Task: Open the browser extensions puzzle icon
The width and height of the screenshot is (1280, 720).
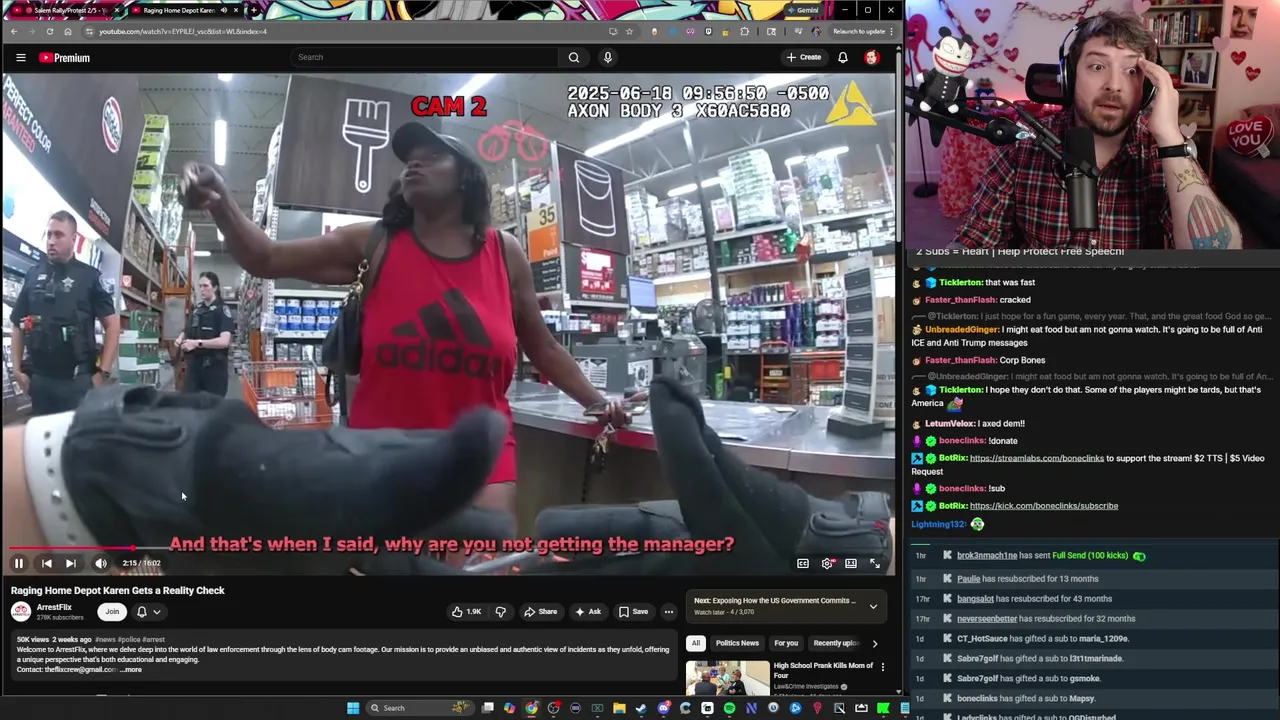Action: [744, 31]
